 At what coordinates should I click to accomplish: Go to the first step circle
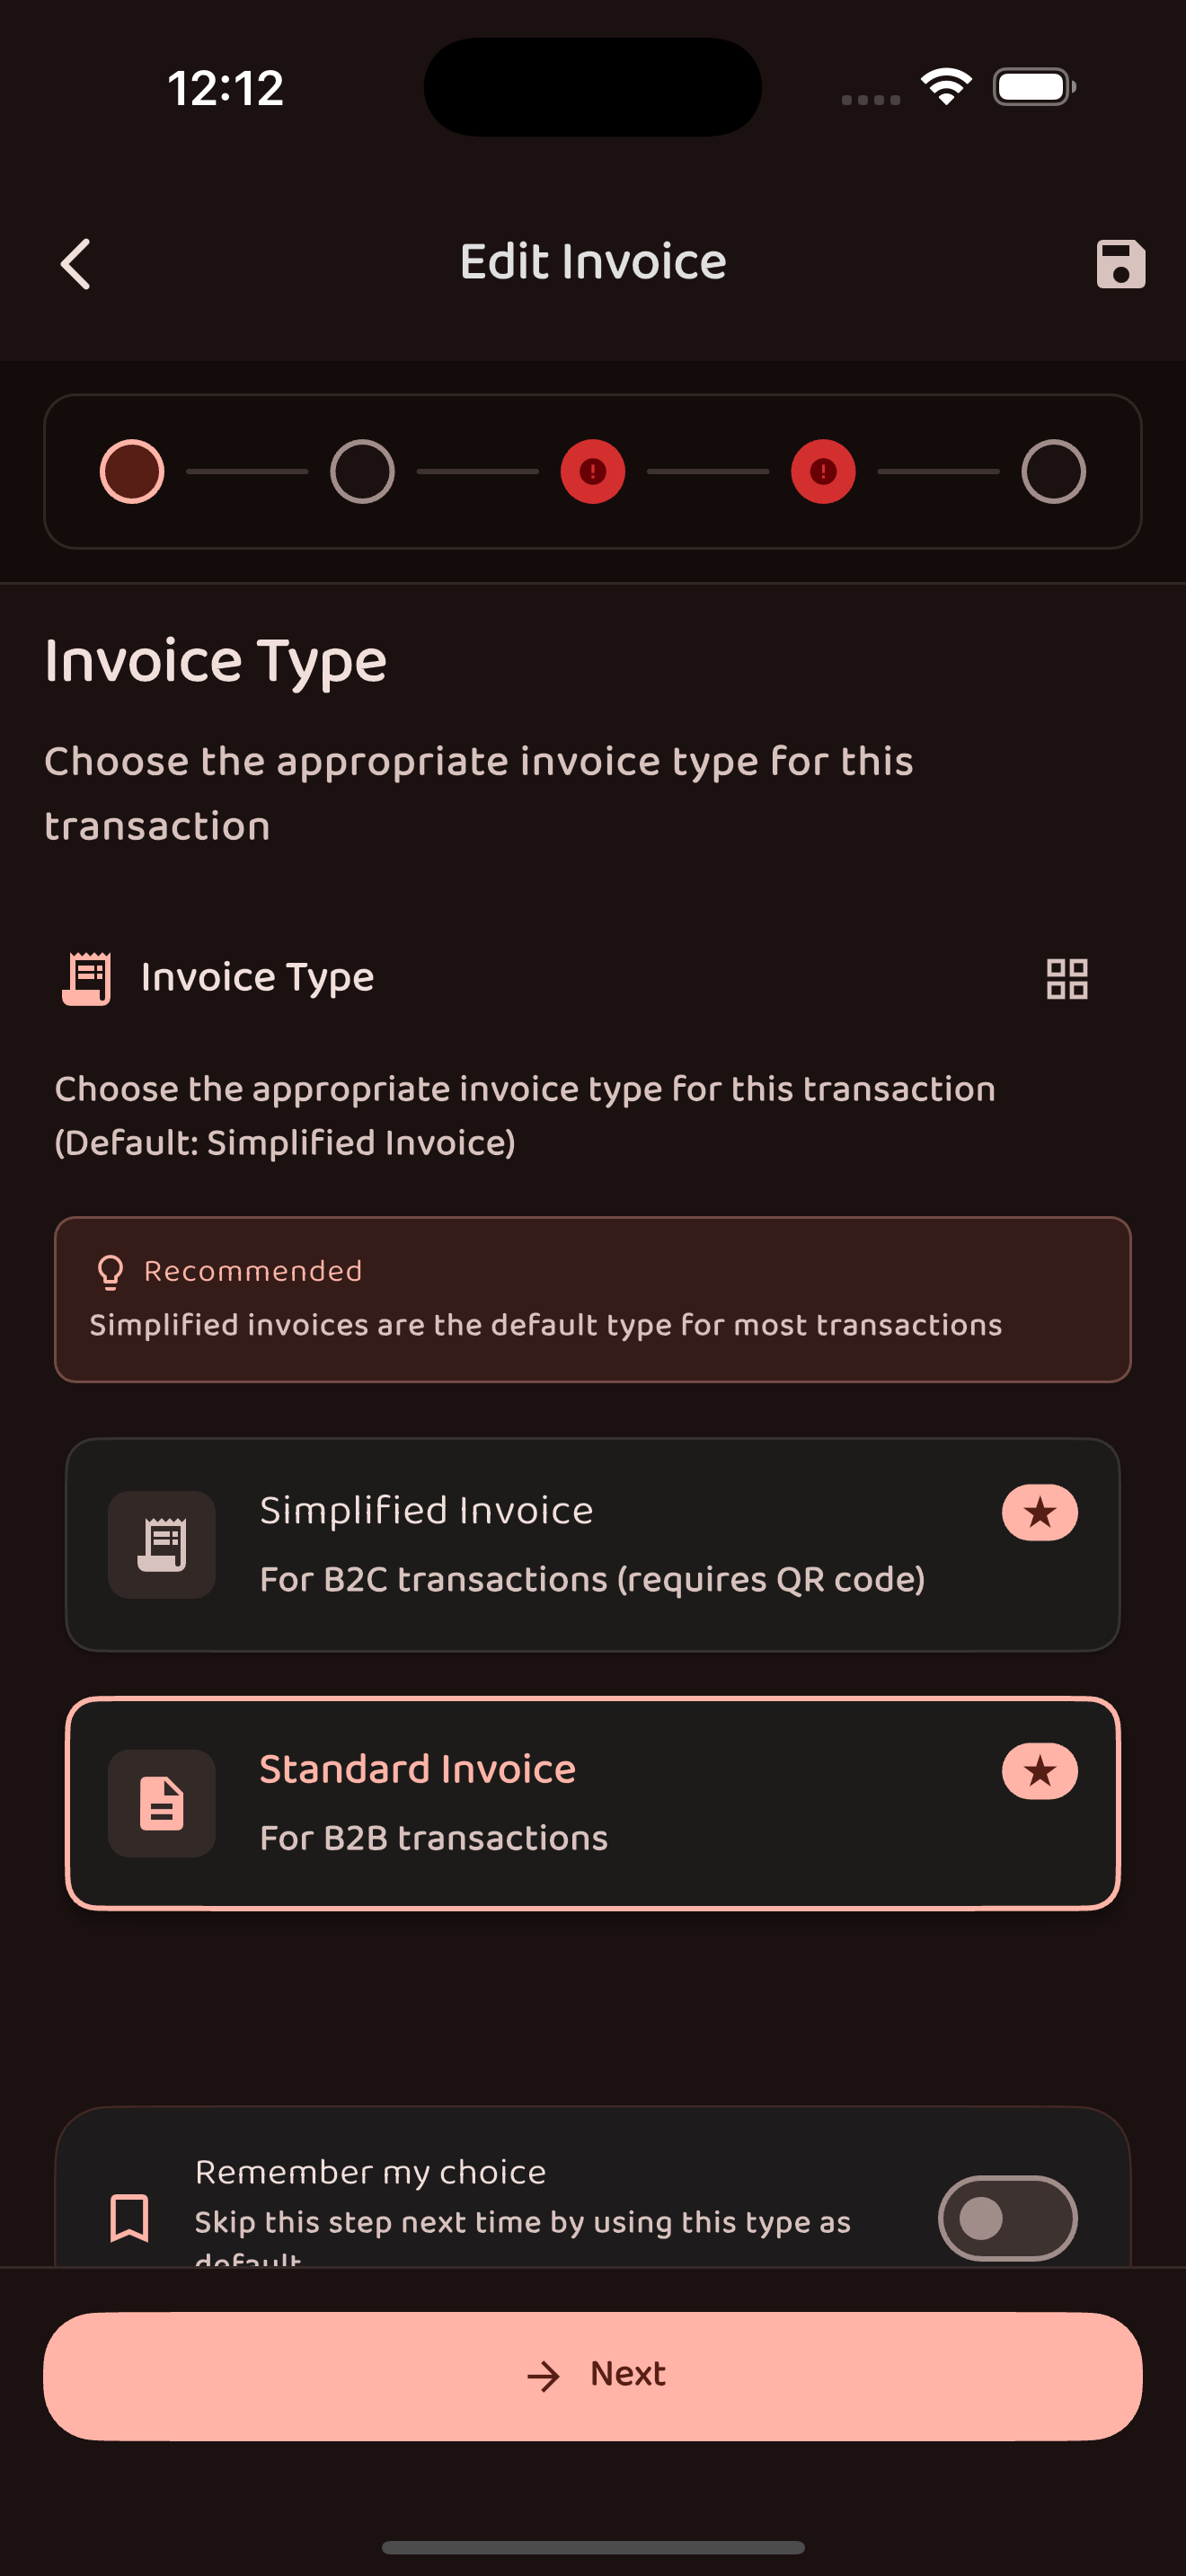pyautogui.click(x=132, y=471)
